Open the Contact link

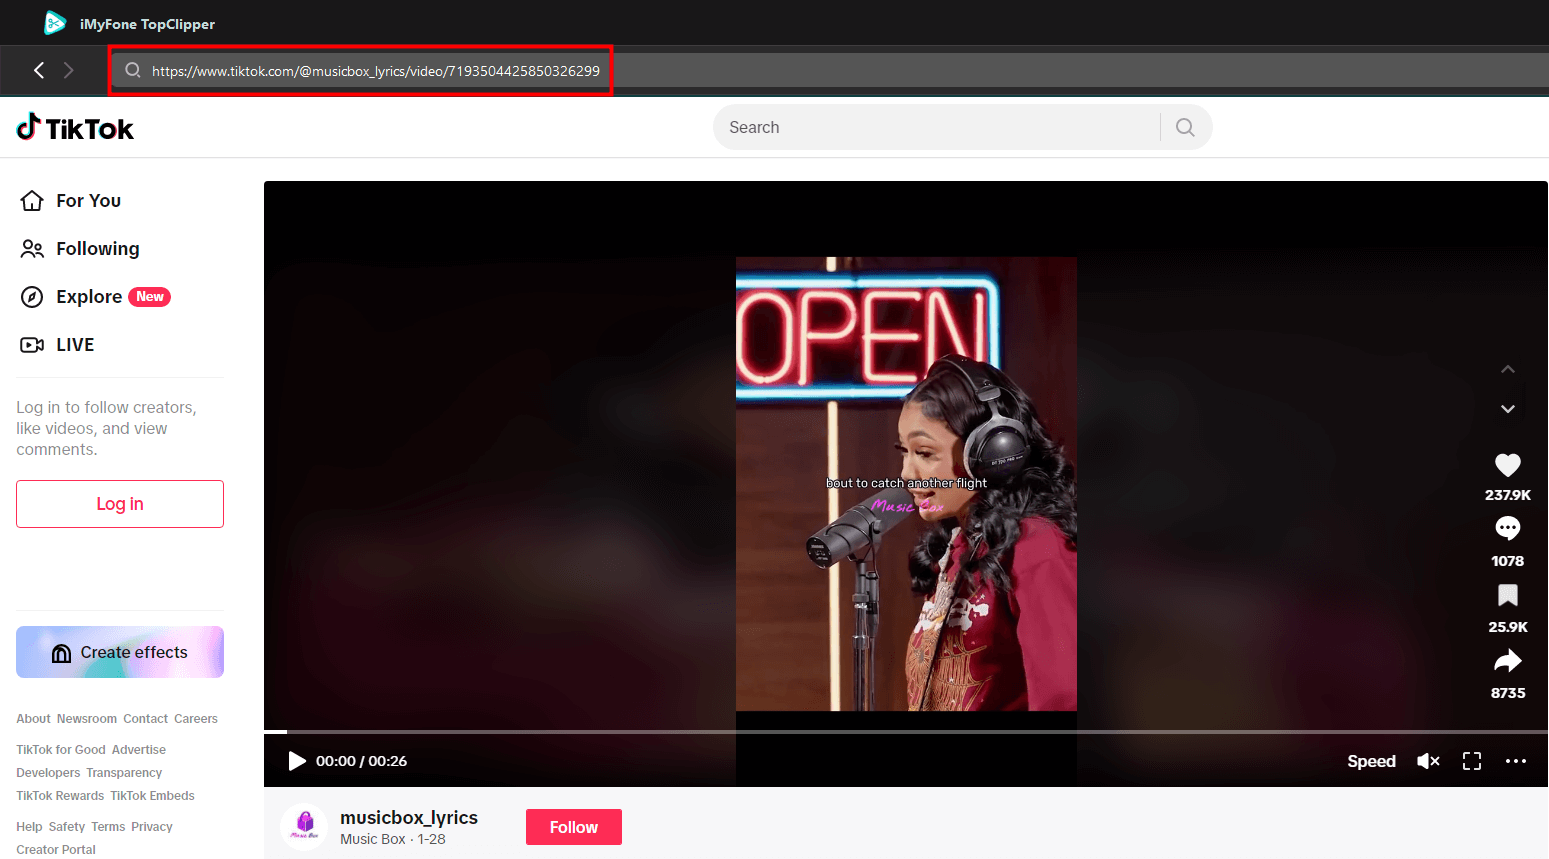[x=146, y=719]
